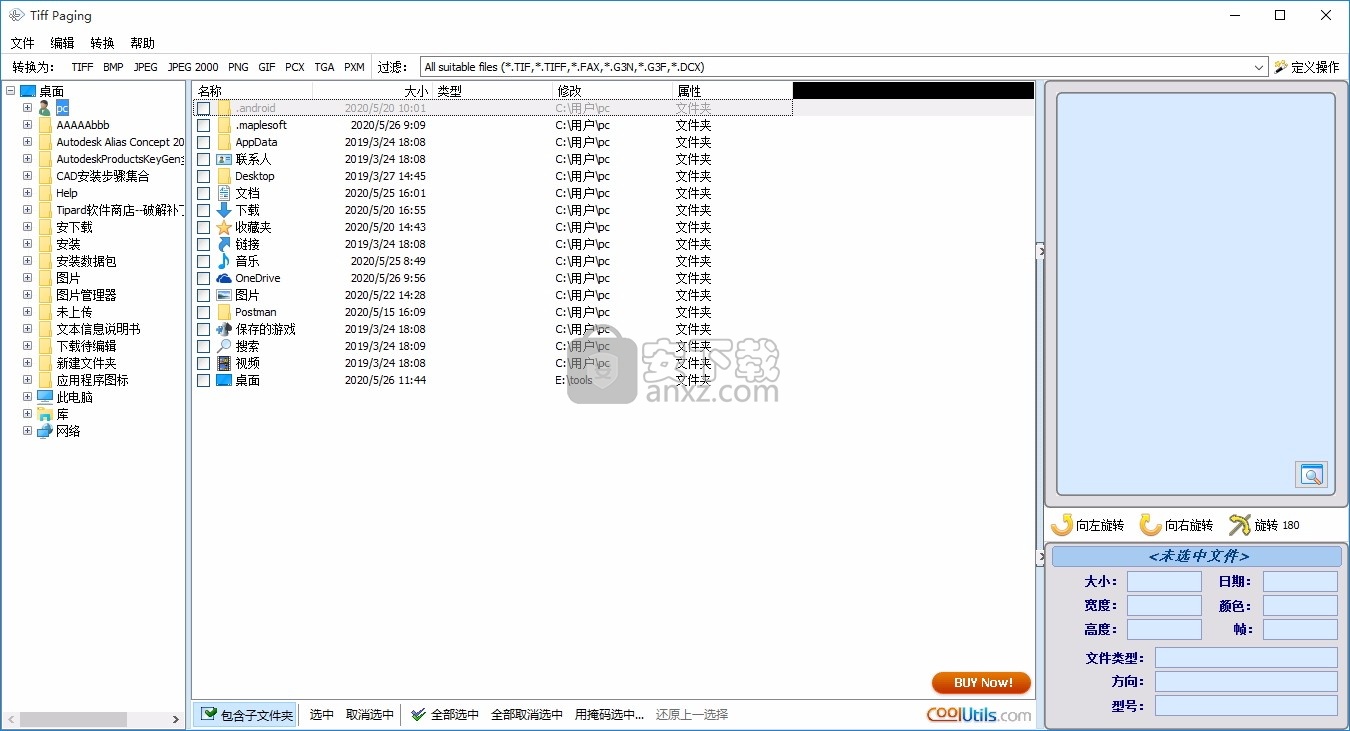The image size is (1350, 731).
Task: Click the This PC computer icon in tree
Action: (45, 397)
